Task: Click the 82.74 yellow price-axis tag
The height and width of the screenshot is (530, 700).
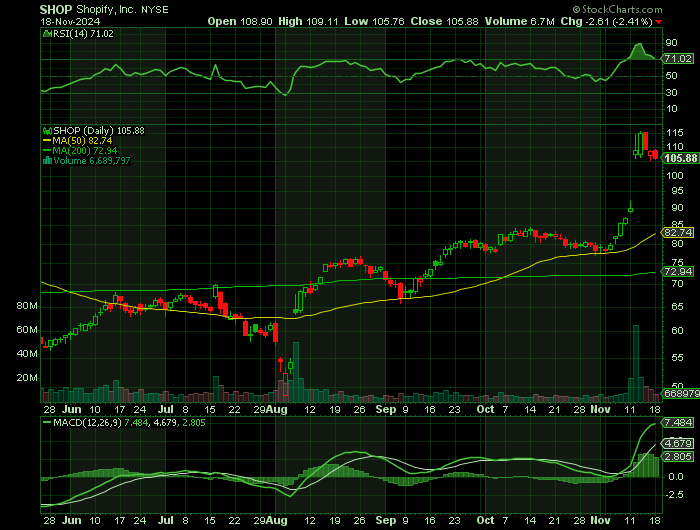Action: (678, 233)
